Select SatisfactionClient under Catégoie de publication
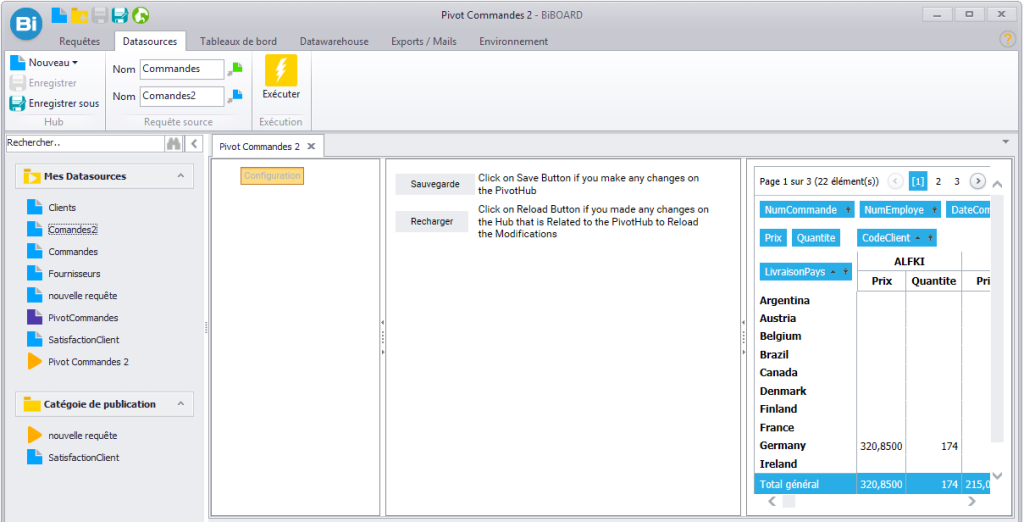This screenshot has height=522, width=1024. point(84,458)
